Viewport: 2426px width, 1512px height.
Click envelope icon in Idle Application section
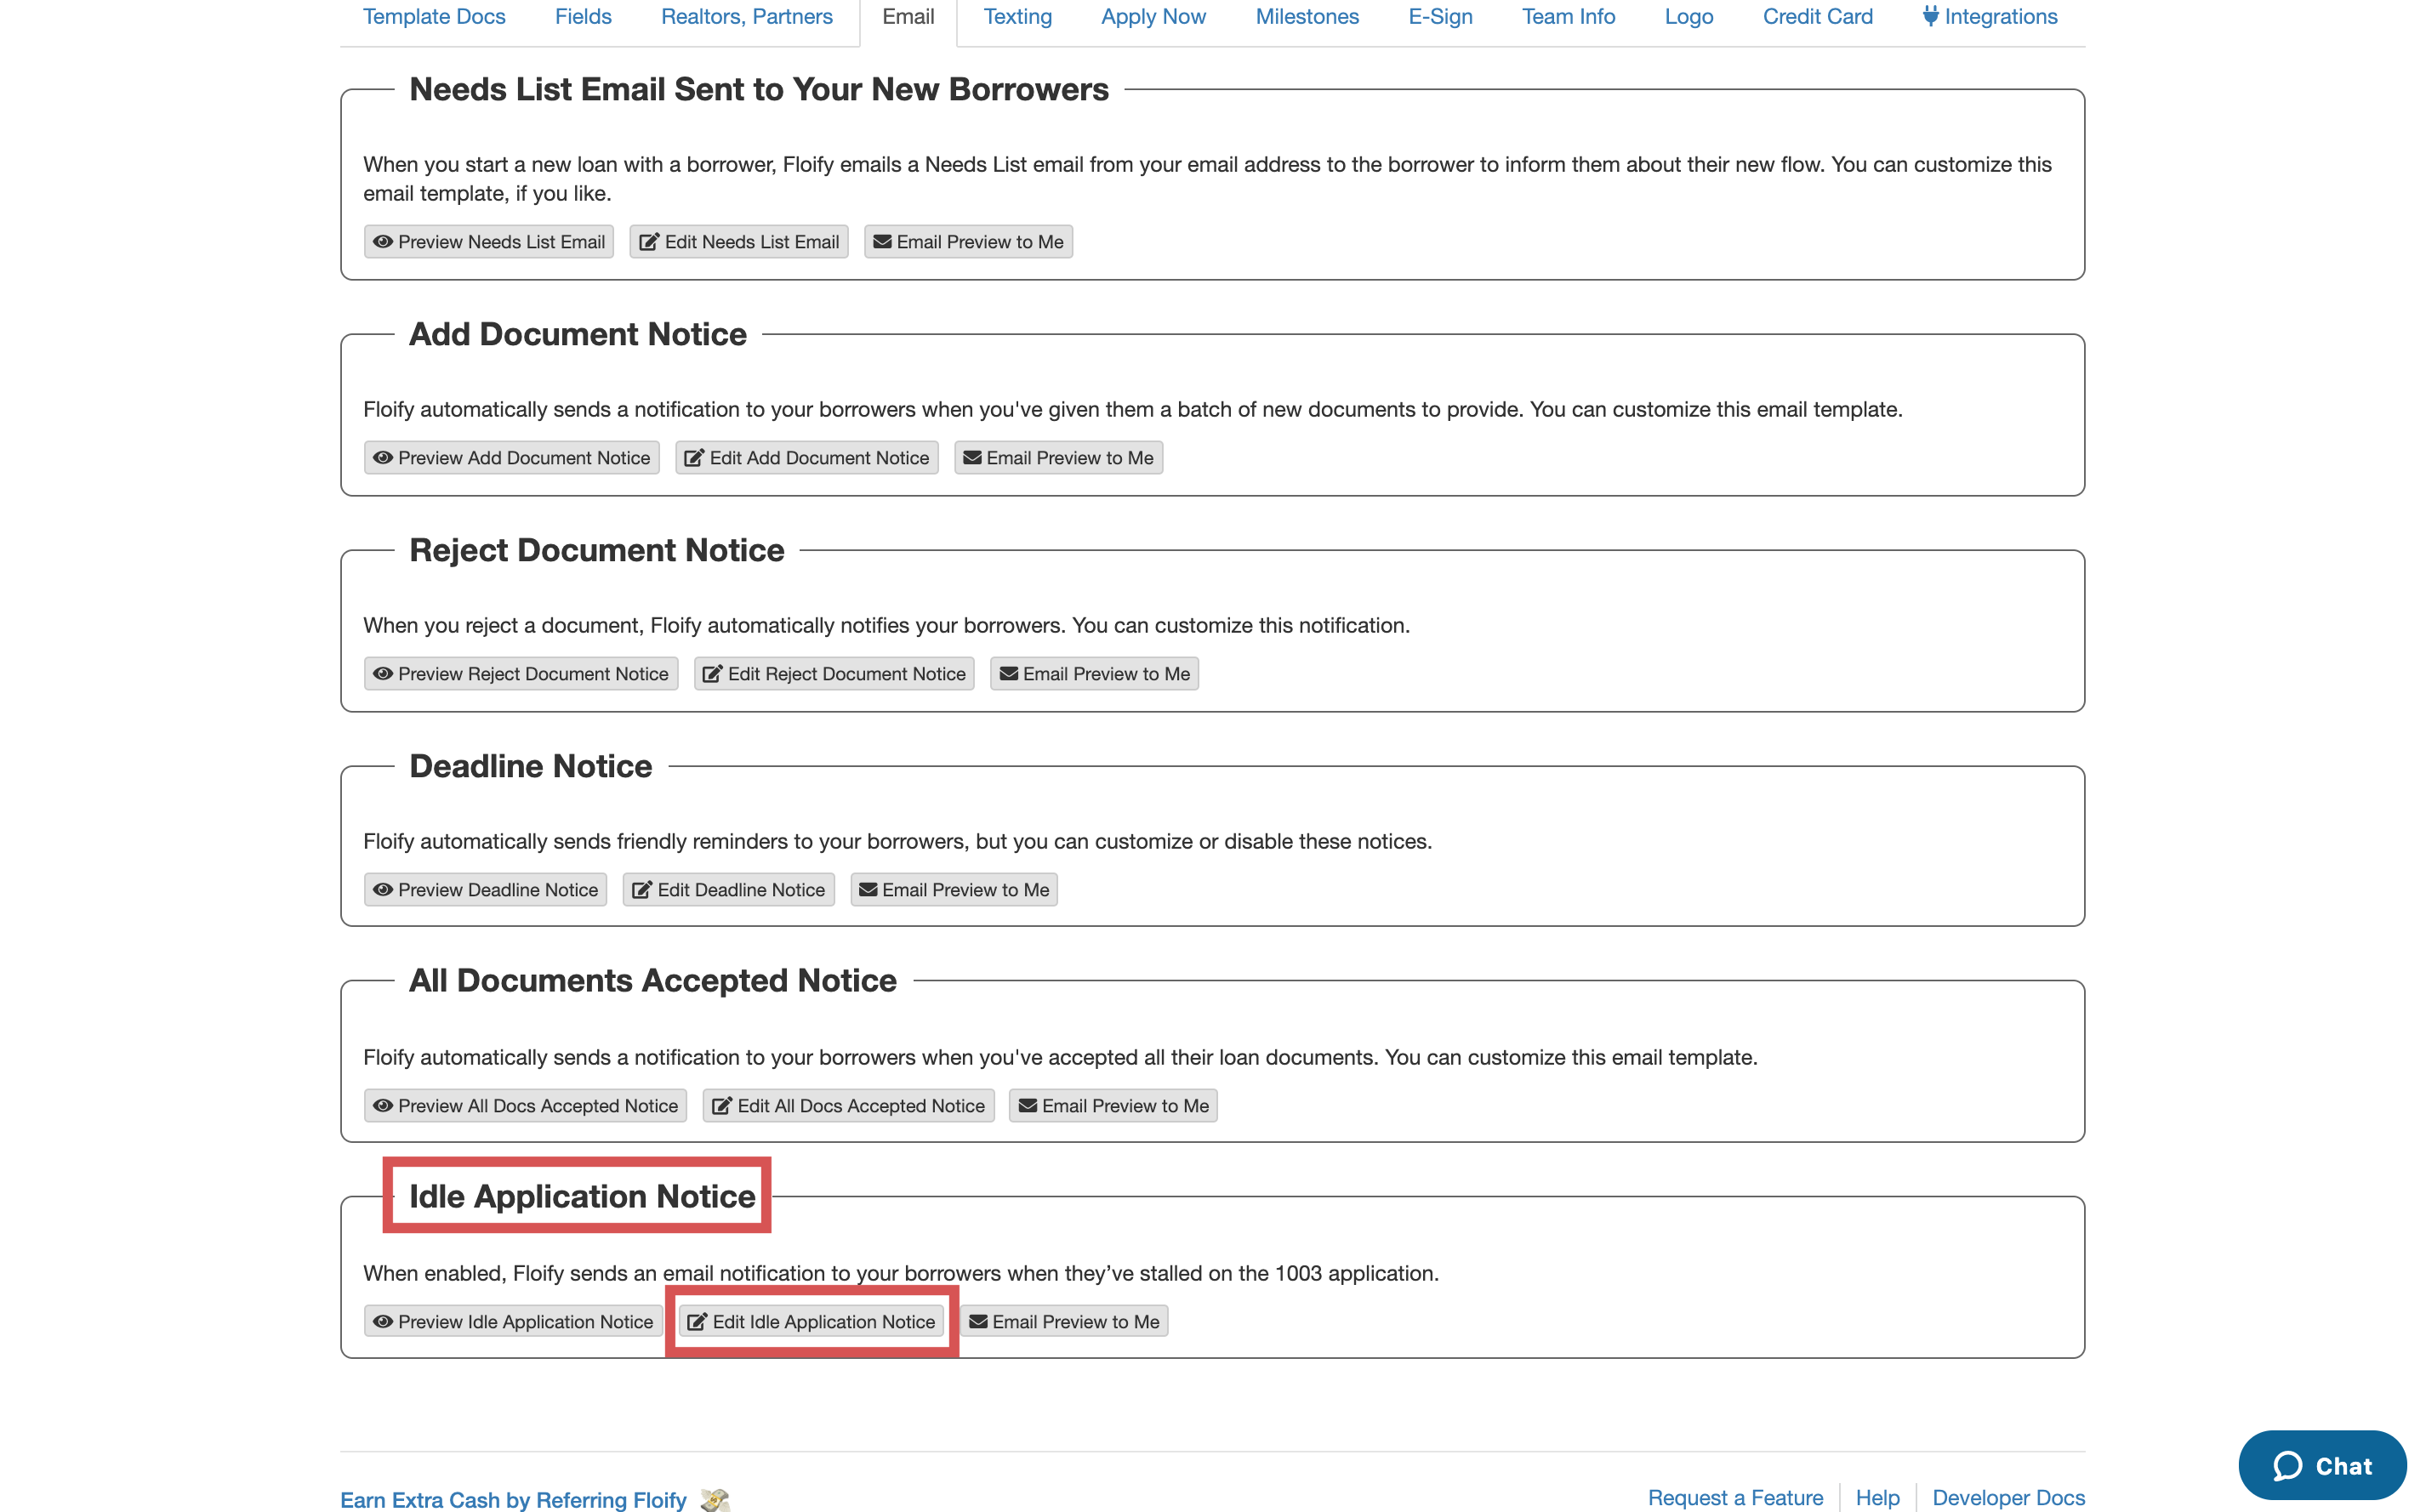tap(978, 1322)
